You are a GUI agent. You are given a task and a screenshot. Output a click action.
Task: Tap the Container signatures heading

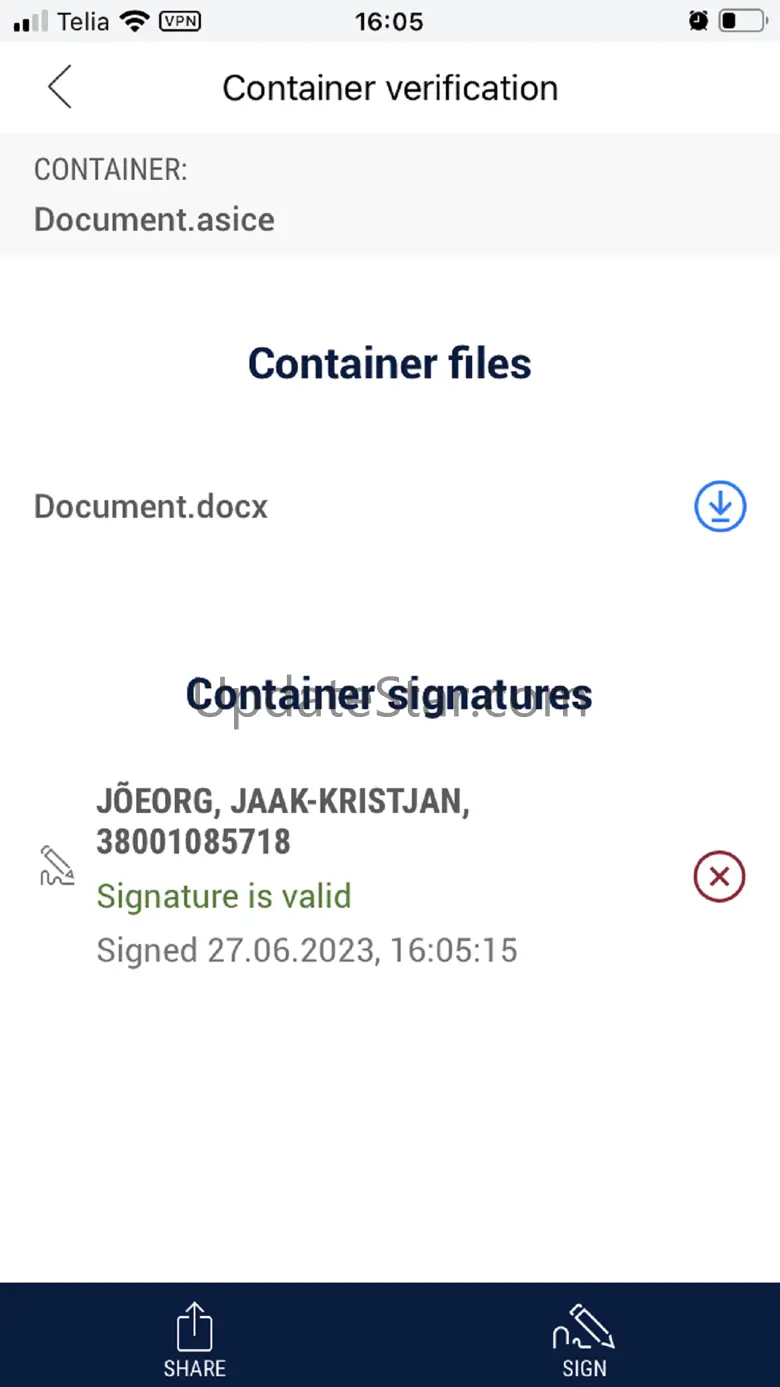(389, 695)
